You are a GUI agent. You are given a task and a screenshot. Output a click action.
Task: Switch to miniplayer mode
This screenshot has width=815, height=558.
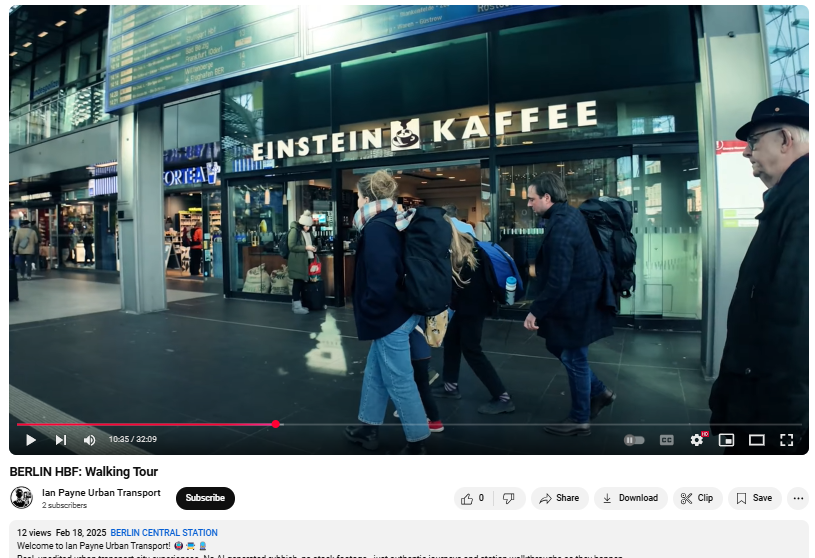(726, 440)
